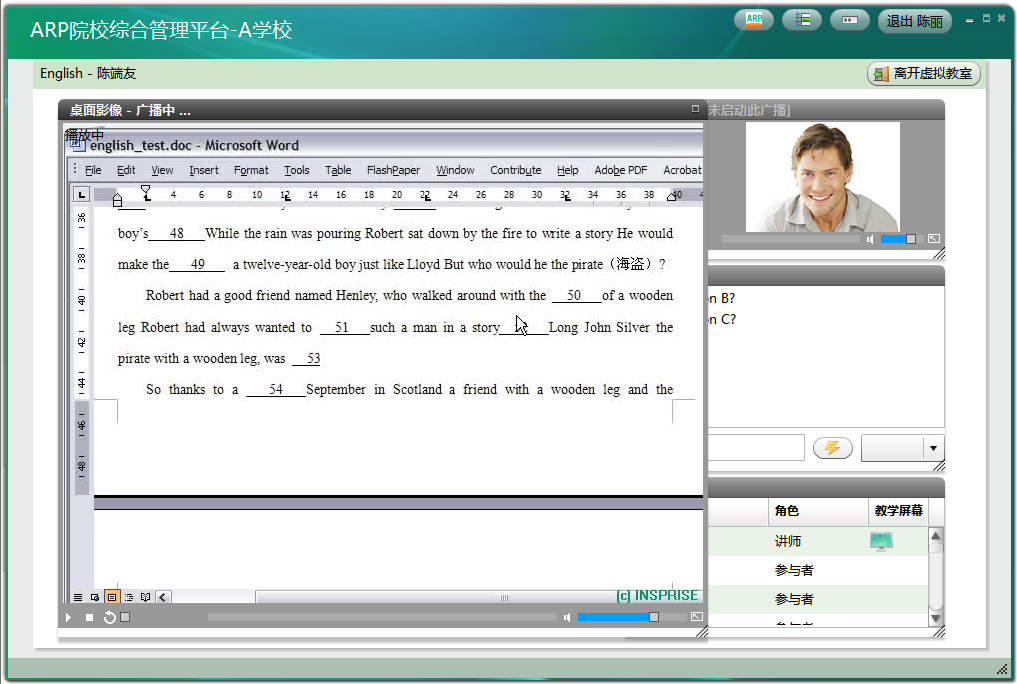Open the layout list icon button in header
The height and width of the screenshot is (684, 1017).
click(802, 20)
